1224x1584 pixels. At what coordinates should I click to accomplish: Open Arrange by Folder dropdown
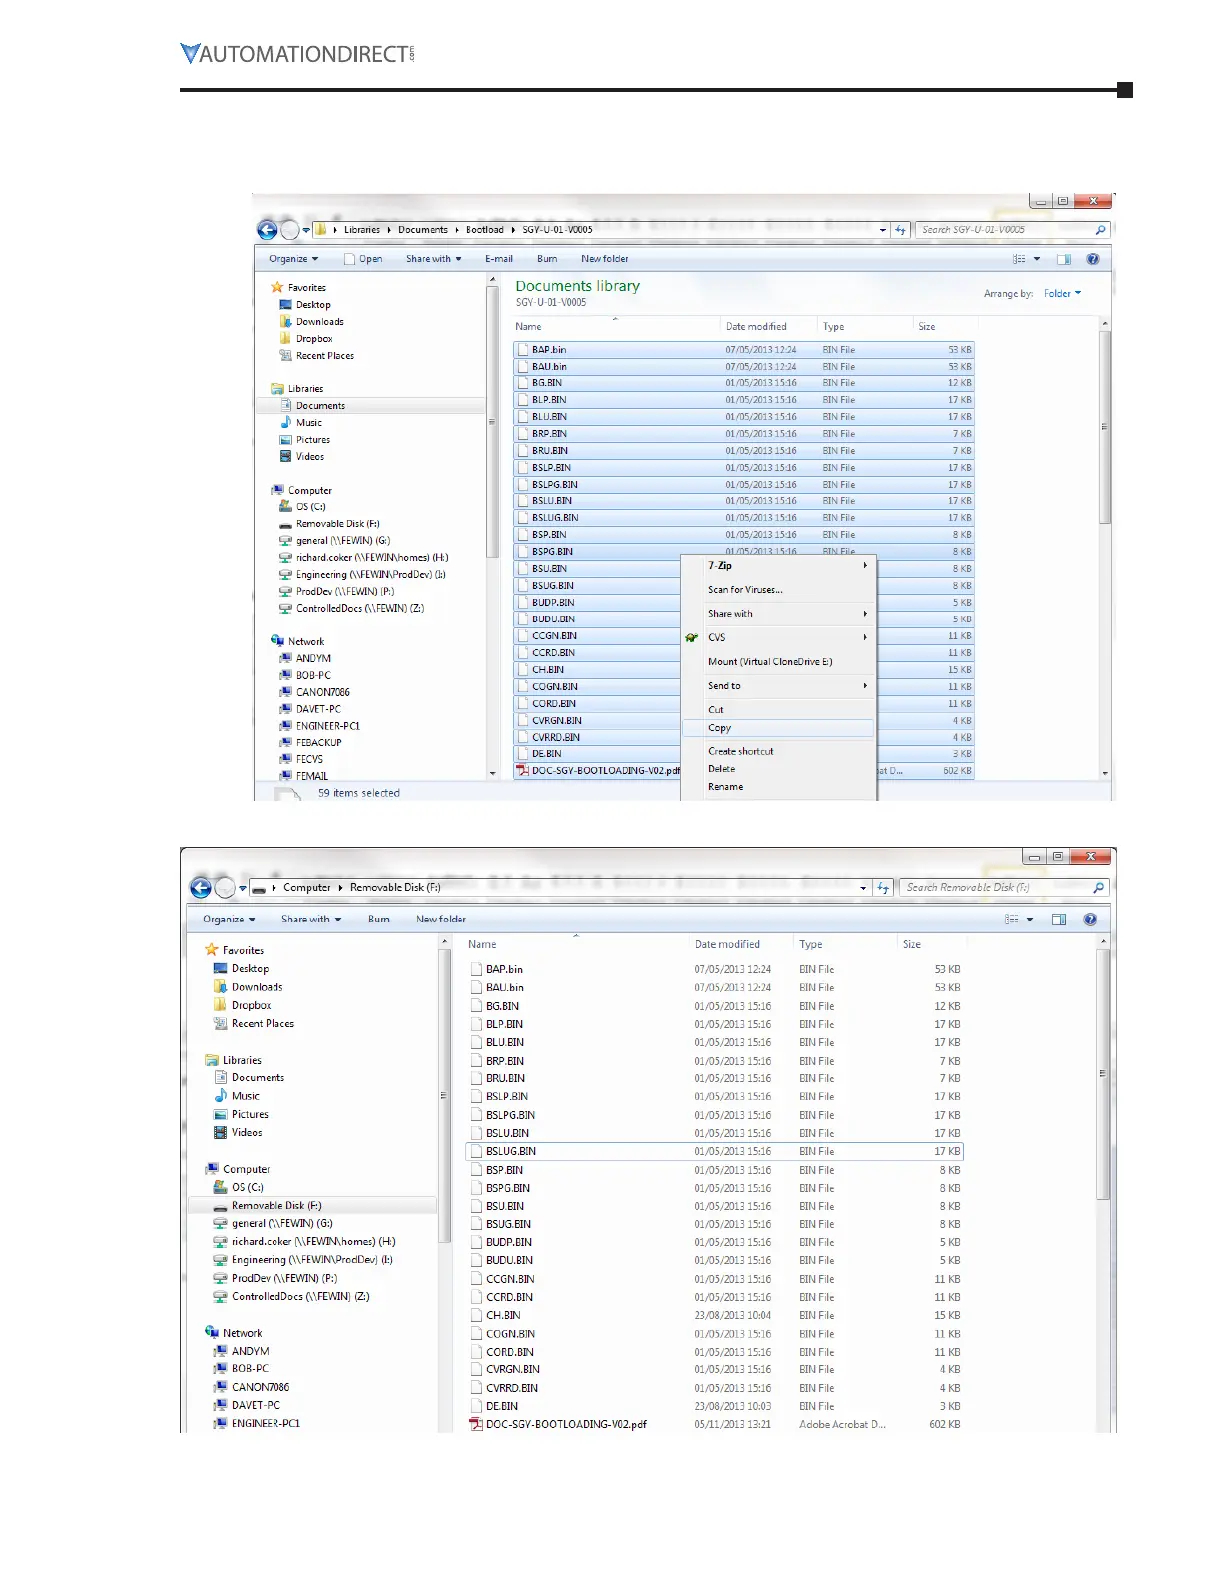coord(1062,294)
